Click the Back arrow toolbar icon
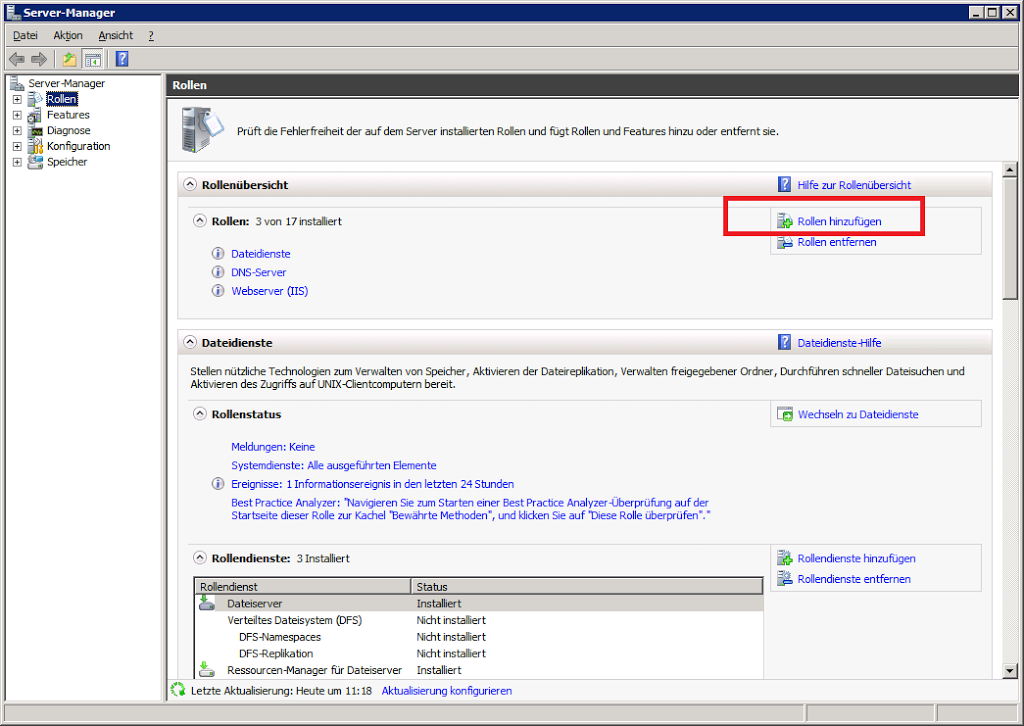The image size is (1024, 726). (17, 59)
